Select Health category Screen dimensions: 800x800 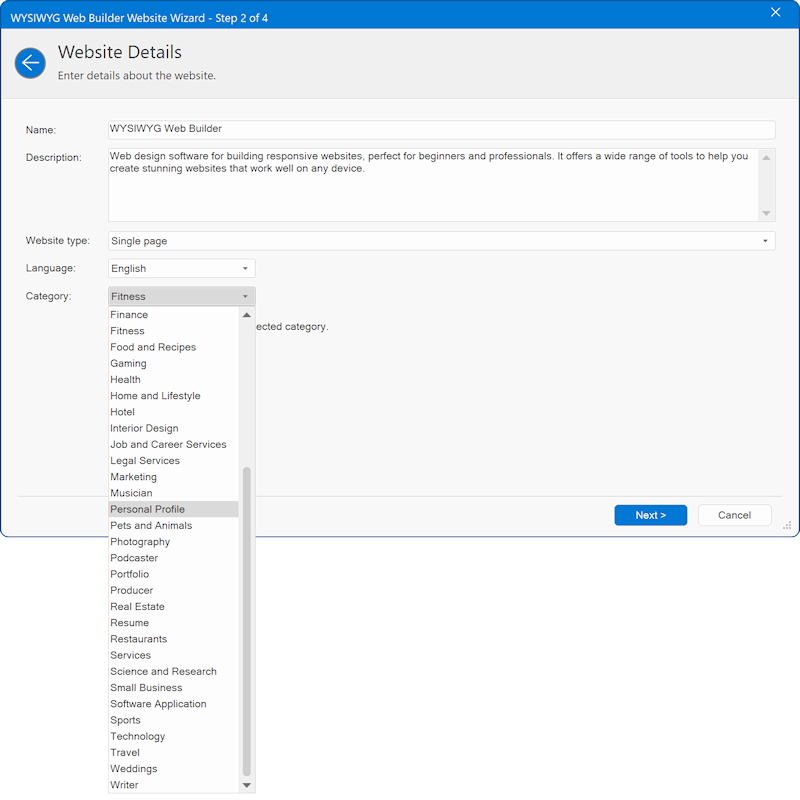pos(173,380)
